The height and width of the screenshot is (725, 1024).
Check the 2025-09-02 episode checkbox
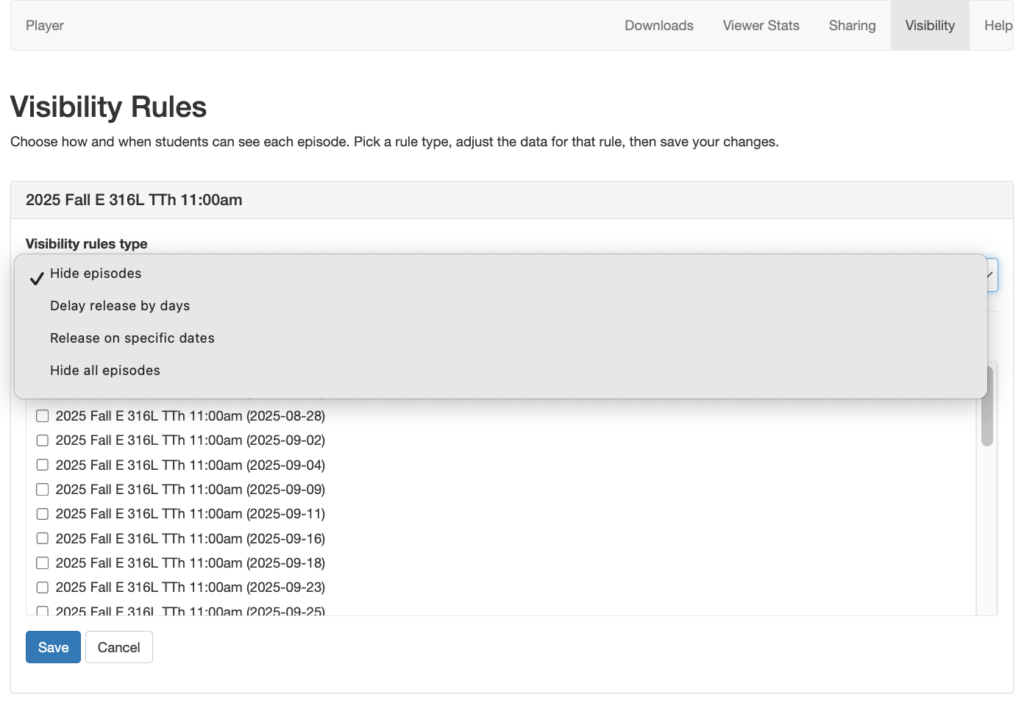coord(41,440)
